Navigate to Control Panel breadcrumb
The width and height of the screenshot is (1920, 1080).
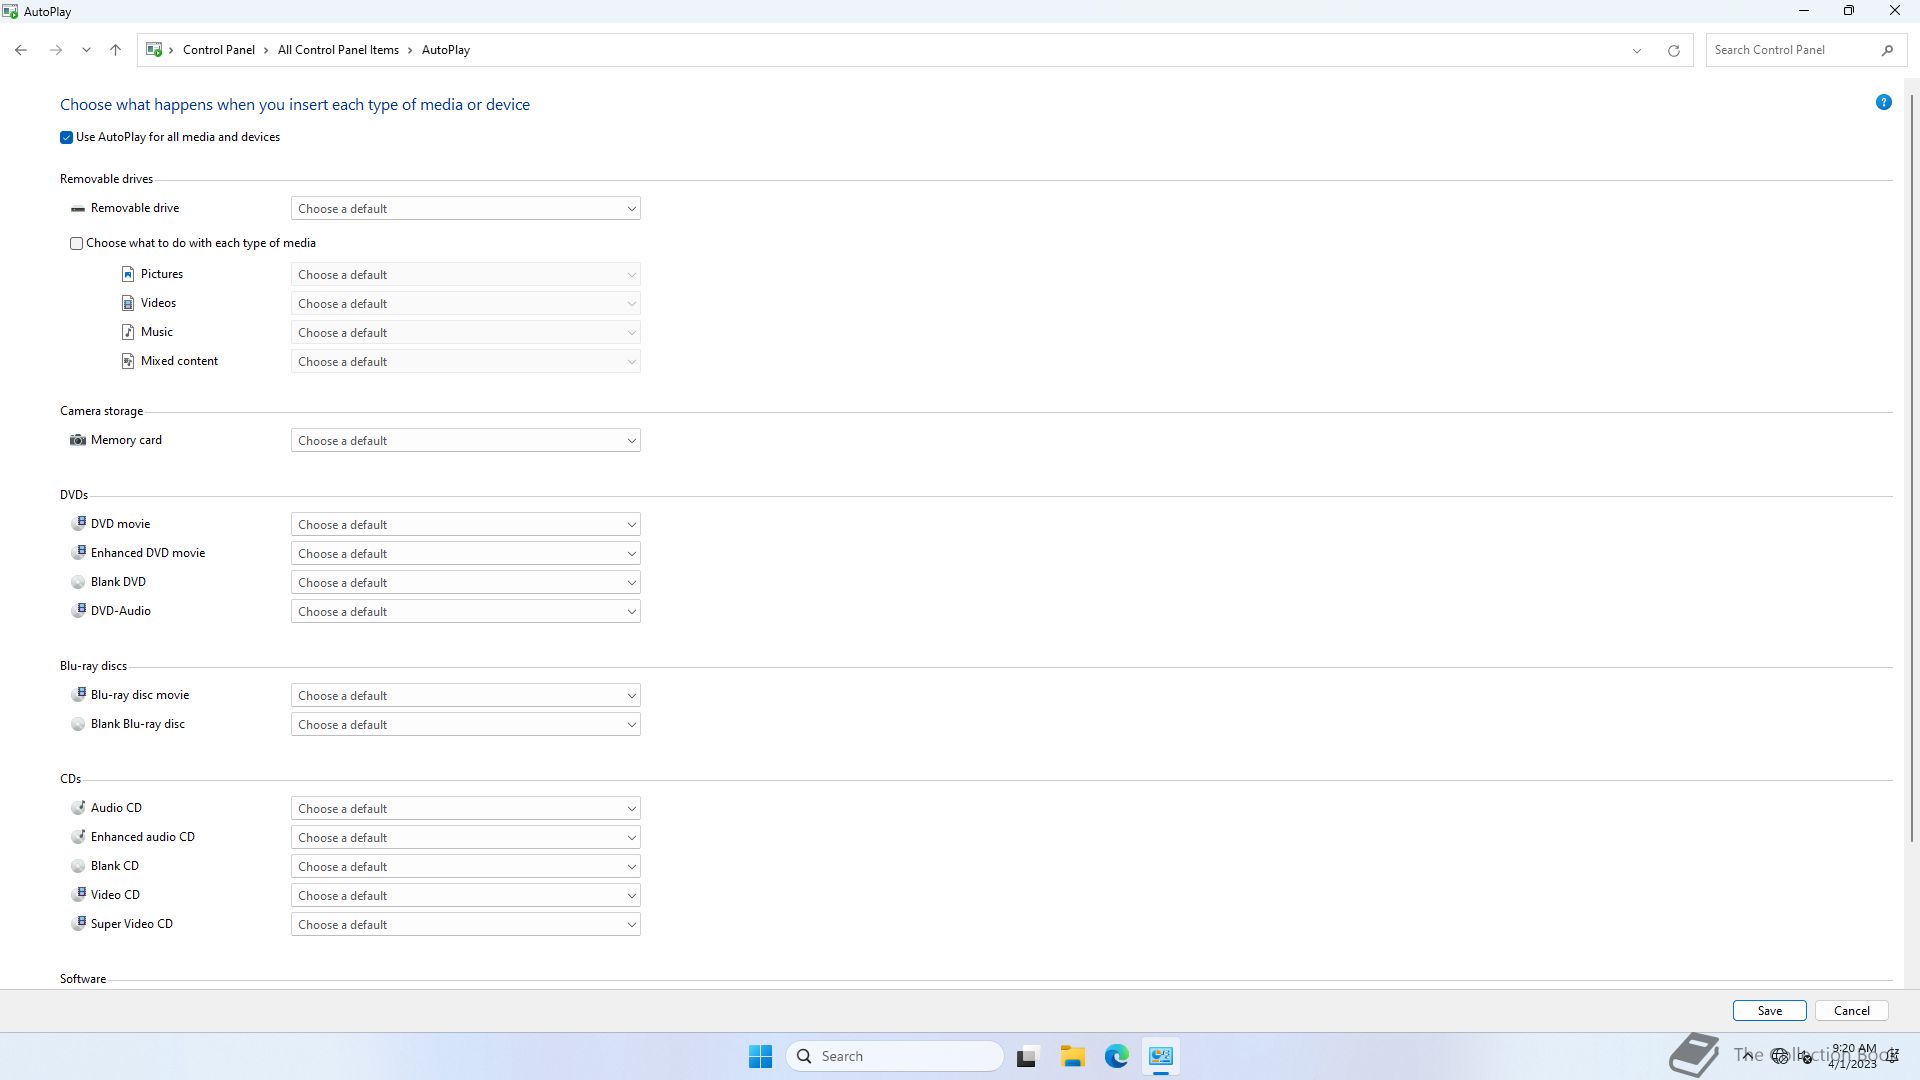218,50
